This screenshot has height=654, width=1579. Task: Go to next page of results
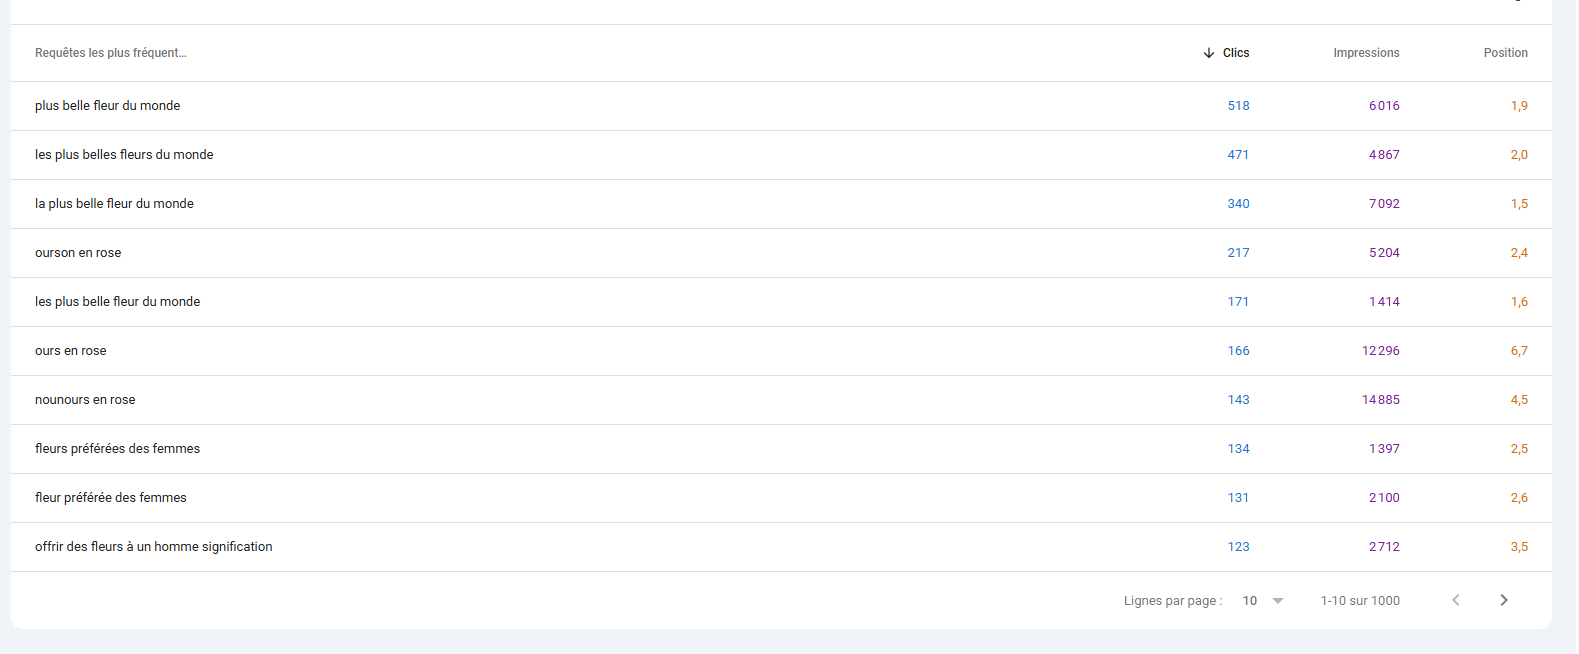pos(1503,600)
